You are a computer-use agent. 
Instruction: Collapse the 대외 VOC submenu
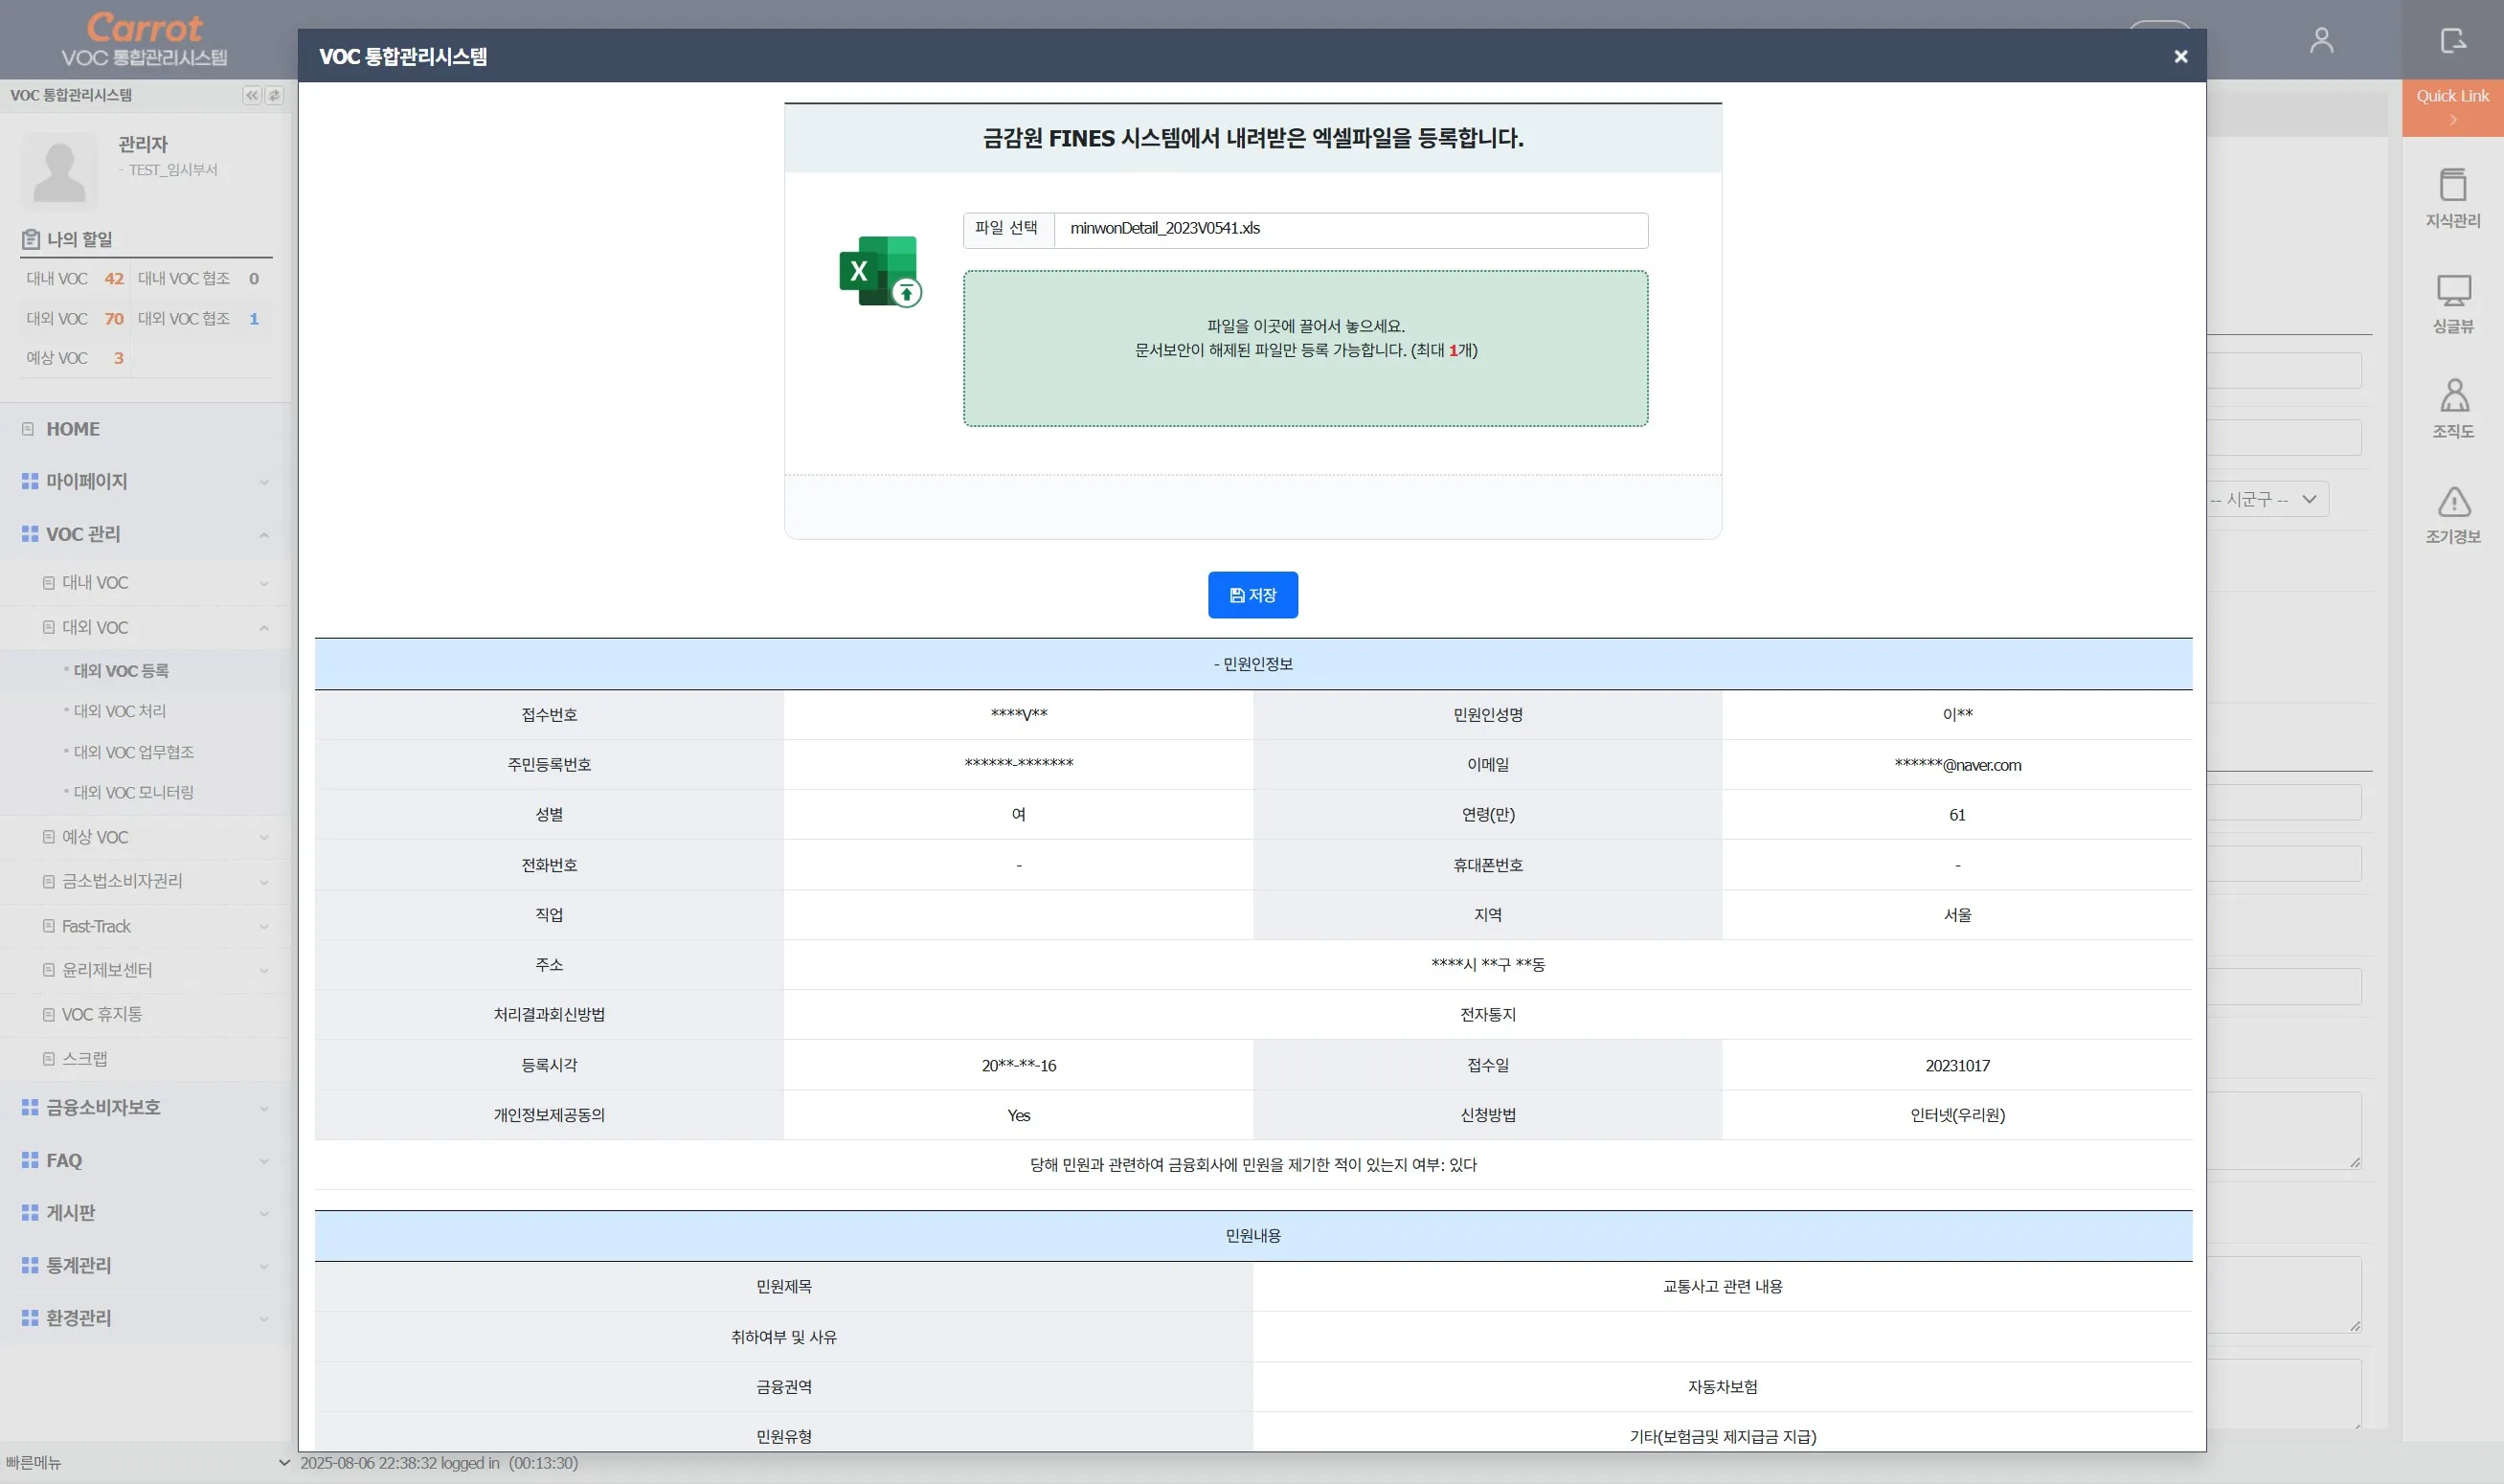[x=145, y=627]
